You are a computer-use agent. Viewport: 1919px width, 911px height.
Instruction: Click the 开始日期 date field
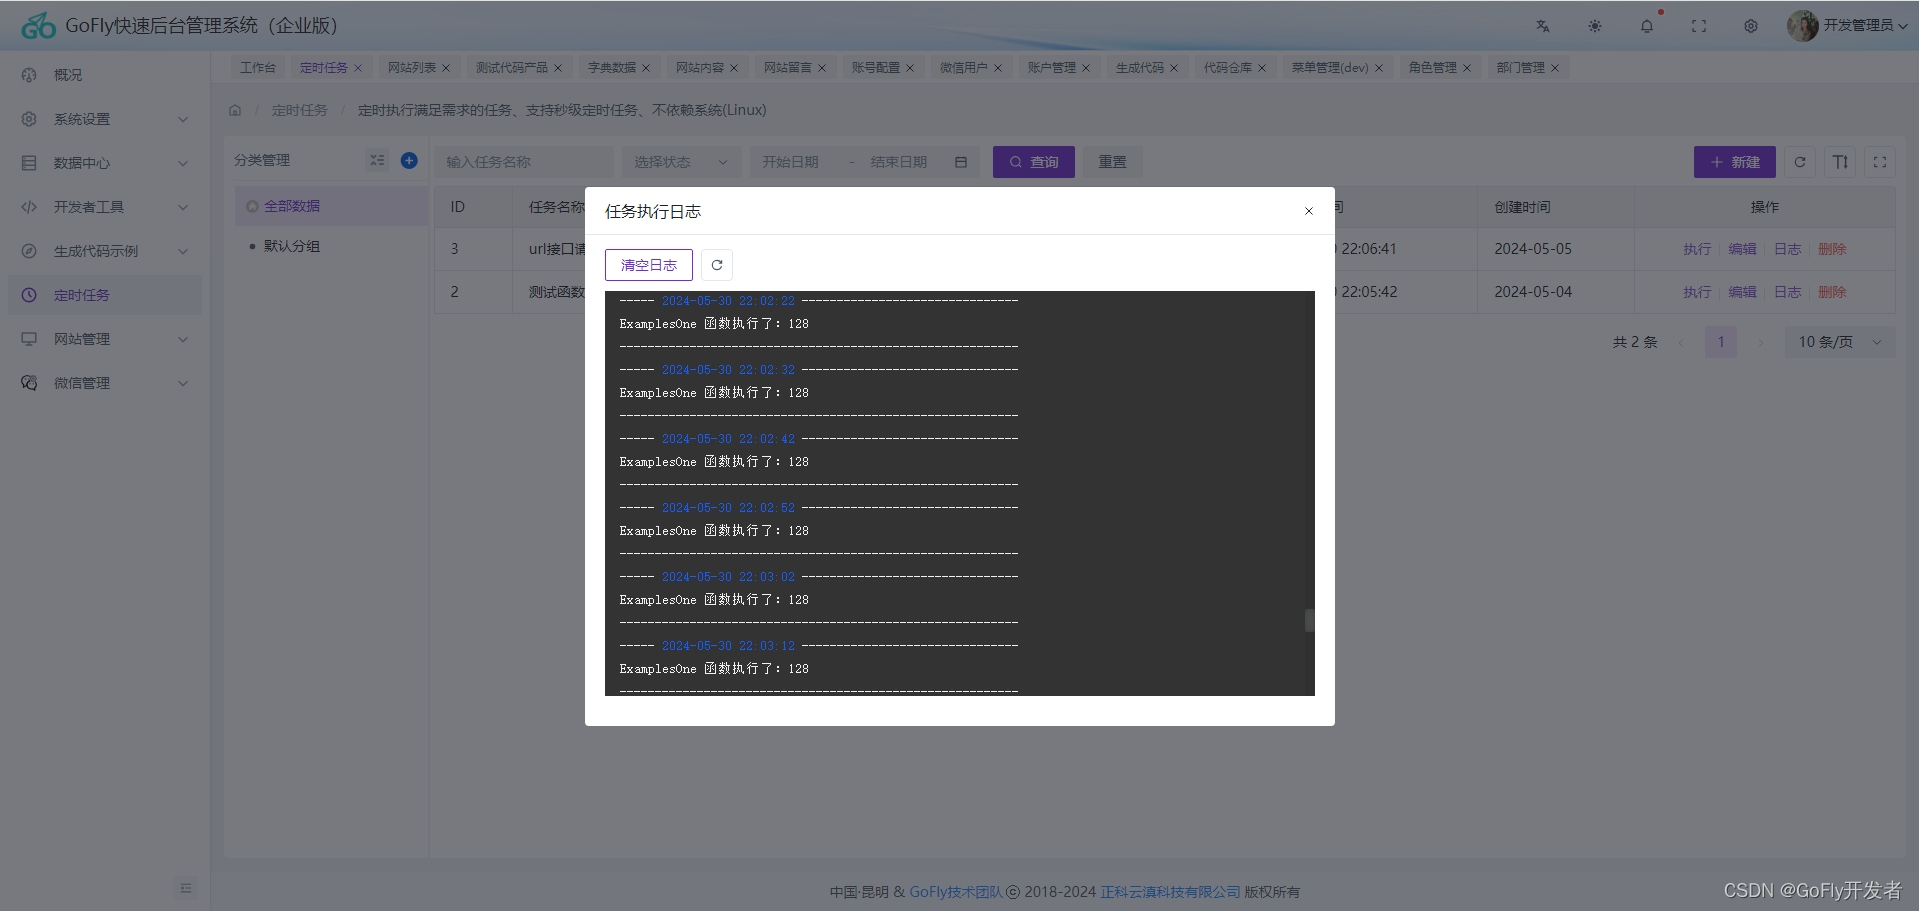click(791, 162)
